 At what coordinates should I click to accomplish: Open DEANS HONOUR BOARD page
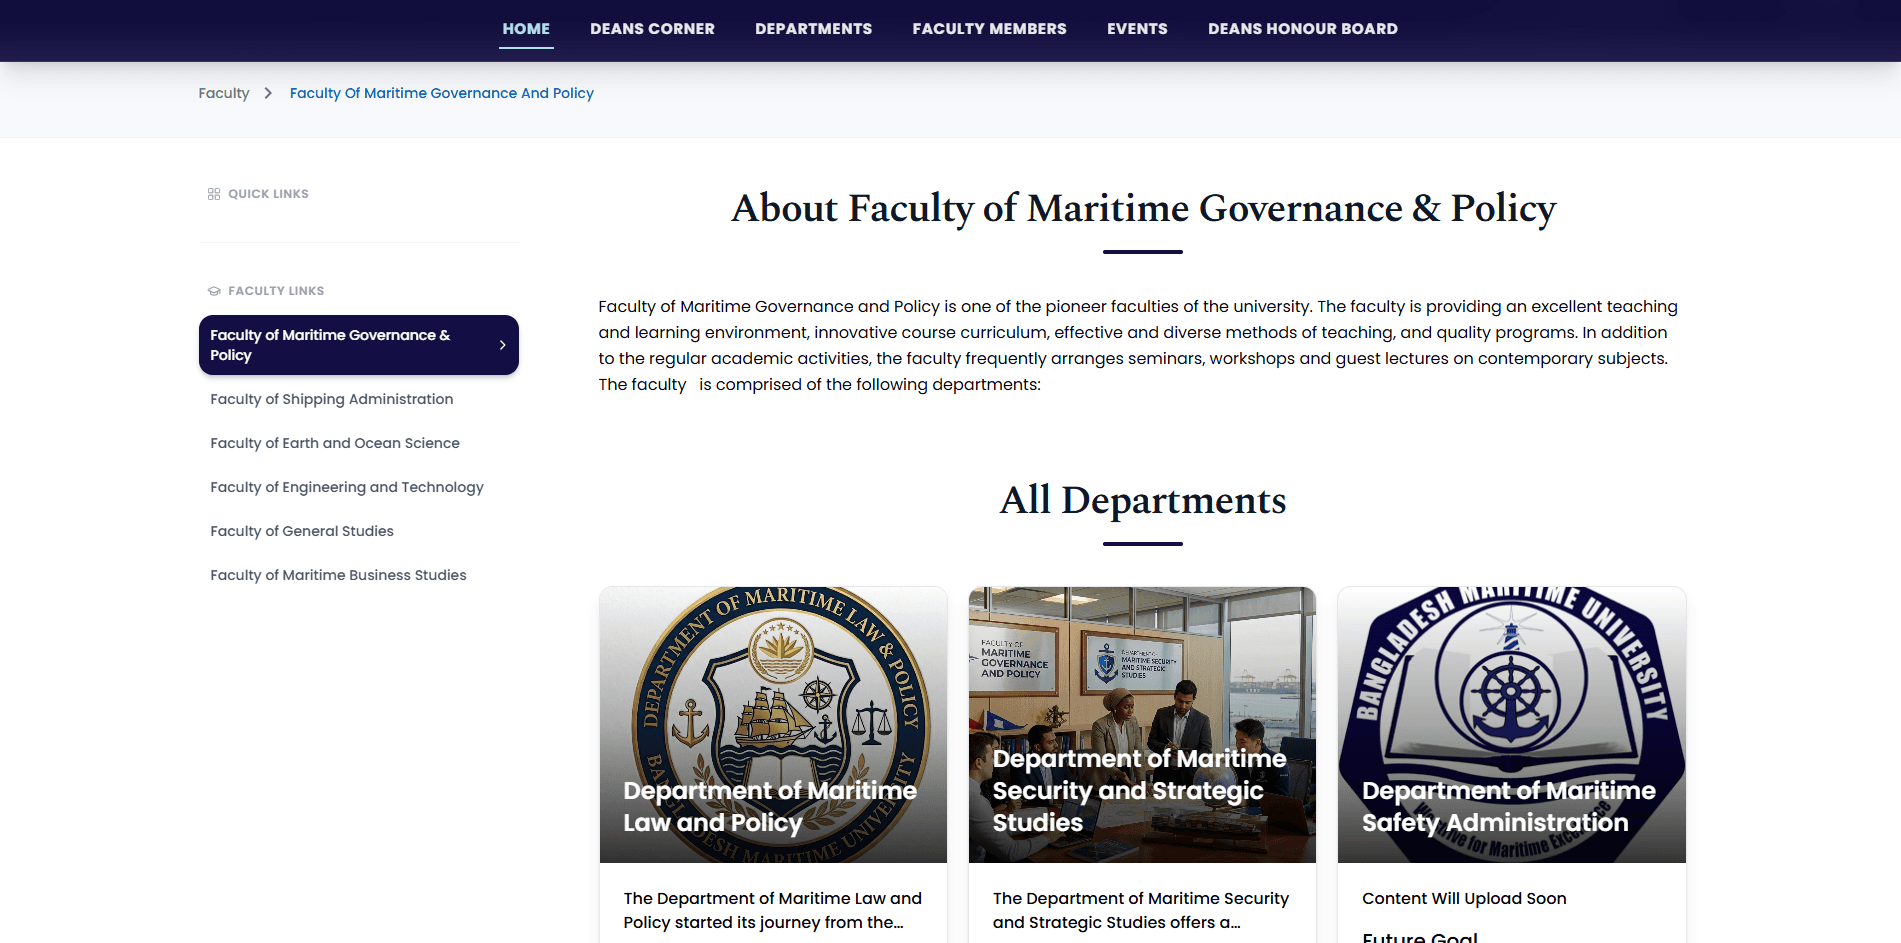(1303, 29)
